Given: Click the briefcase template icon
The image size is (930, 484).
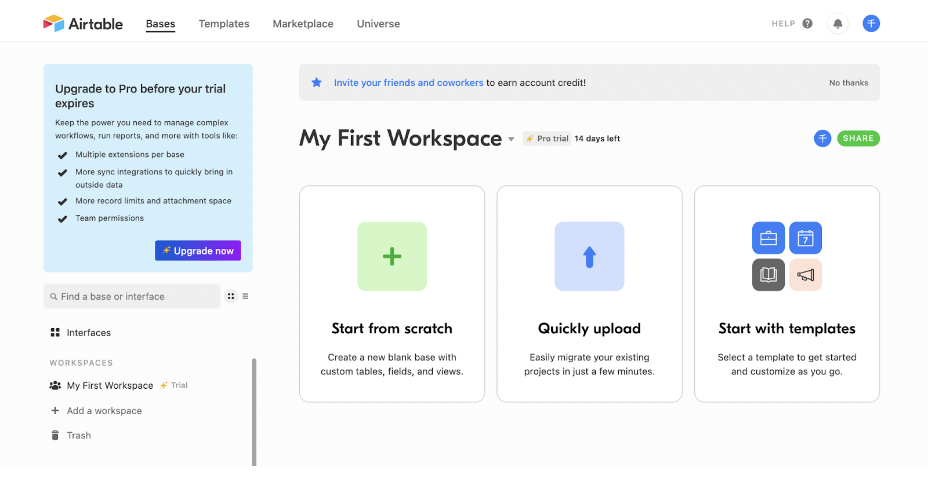Looking at the screenshot, I should 768,238.
